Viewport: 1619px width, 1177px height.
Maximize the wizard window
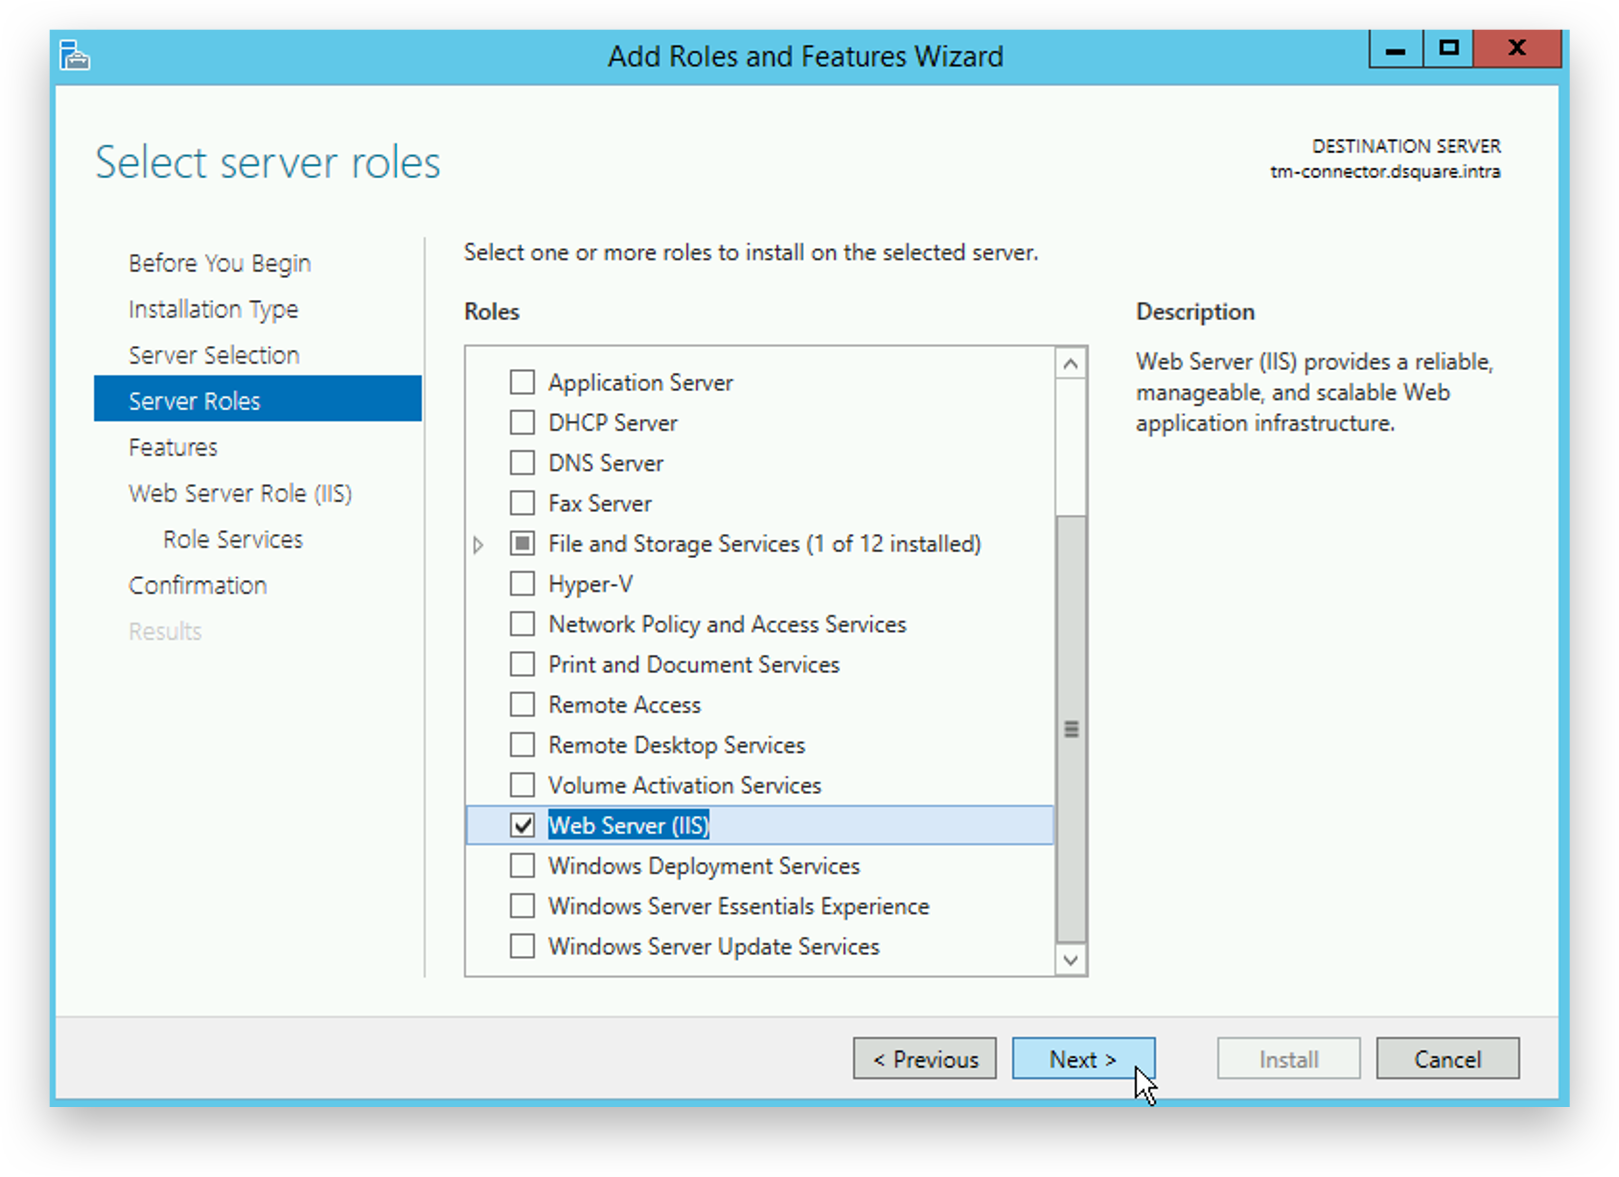pos(1448,49)
